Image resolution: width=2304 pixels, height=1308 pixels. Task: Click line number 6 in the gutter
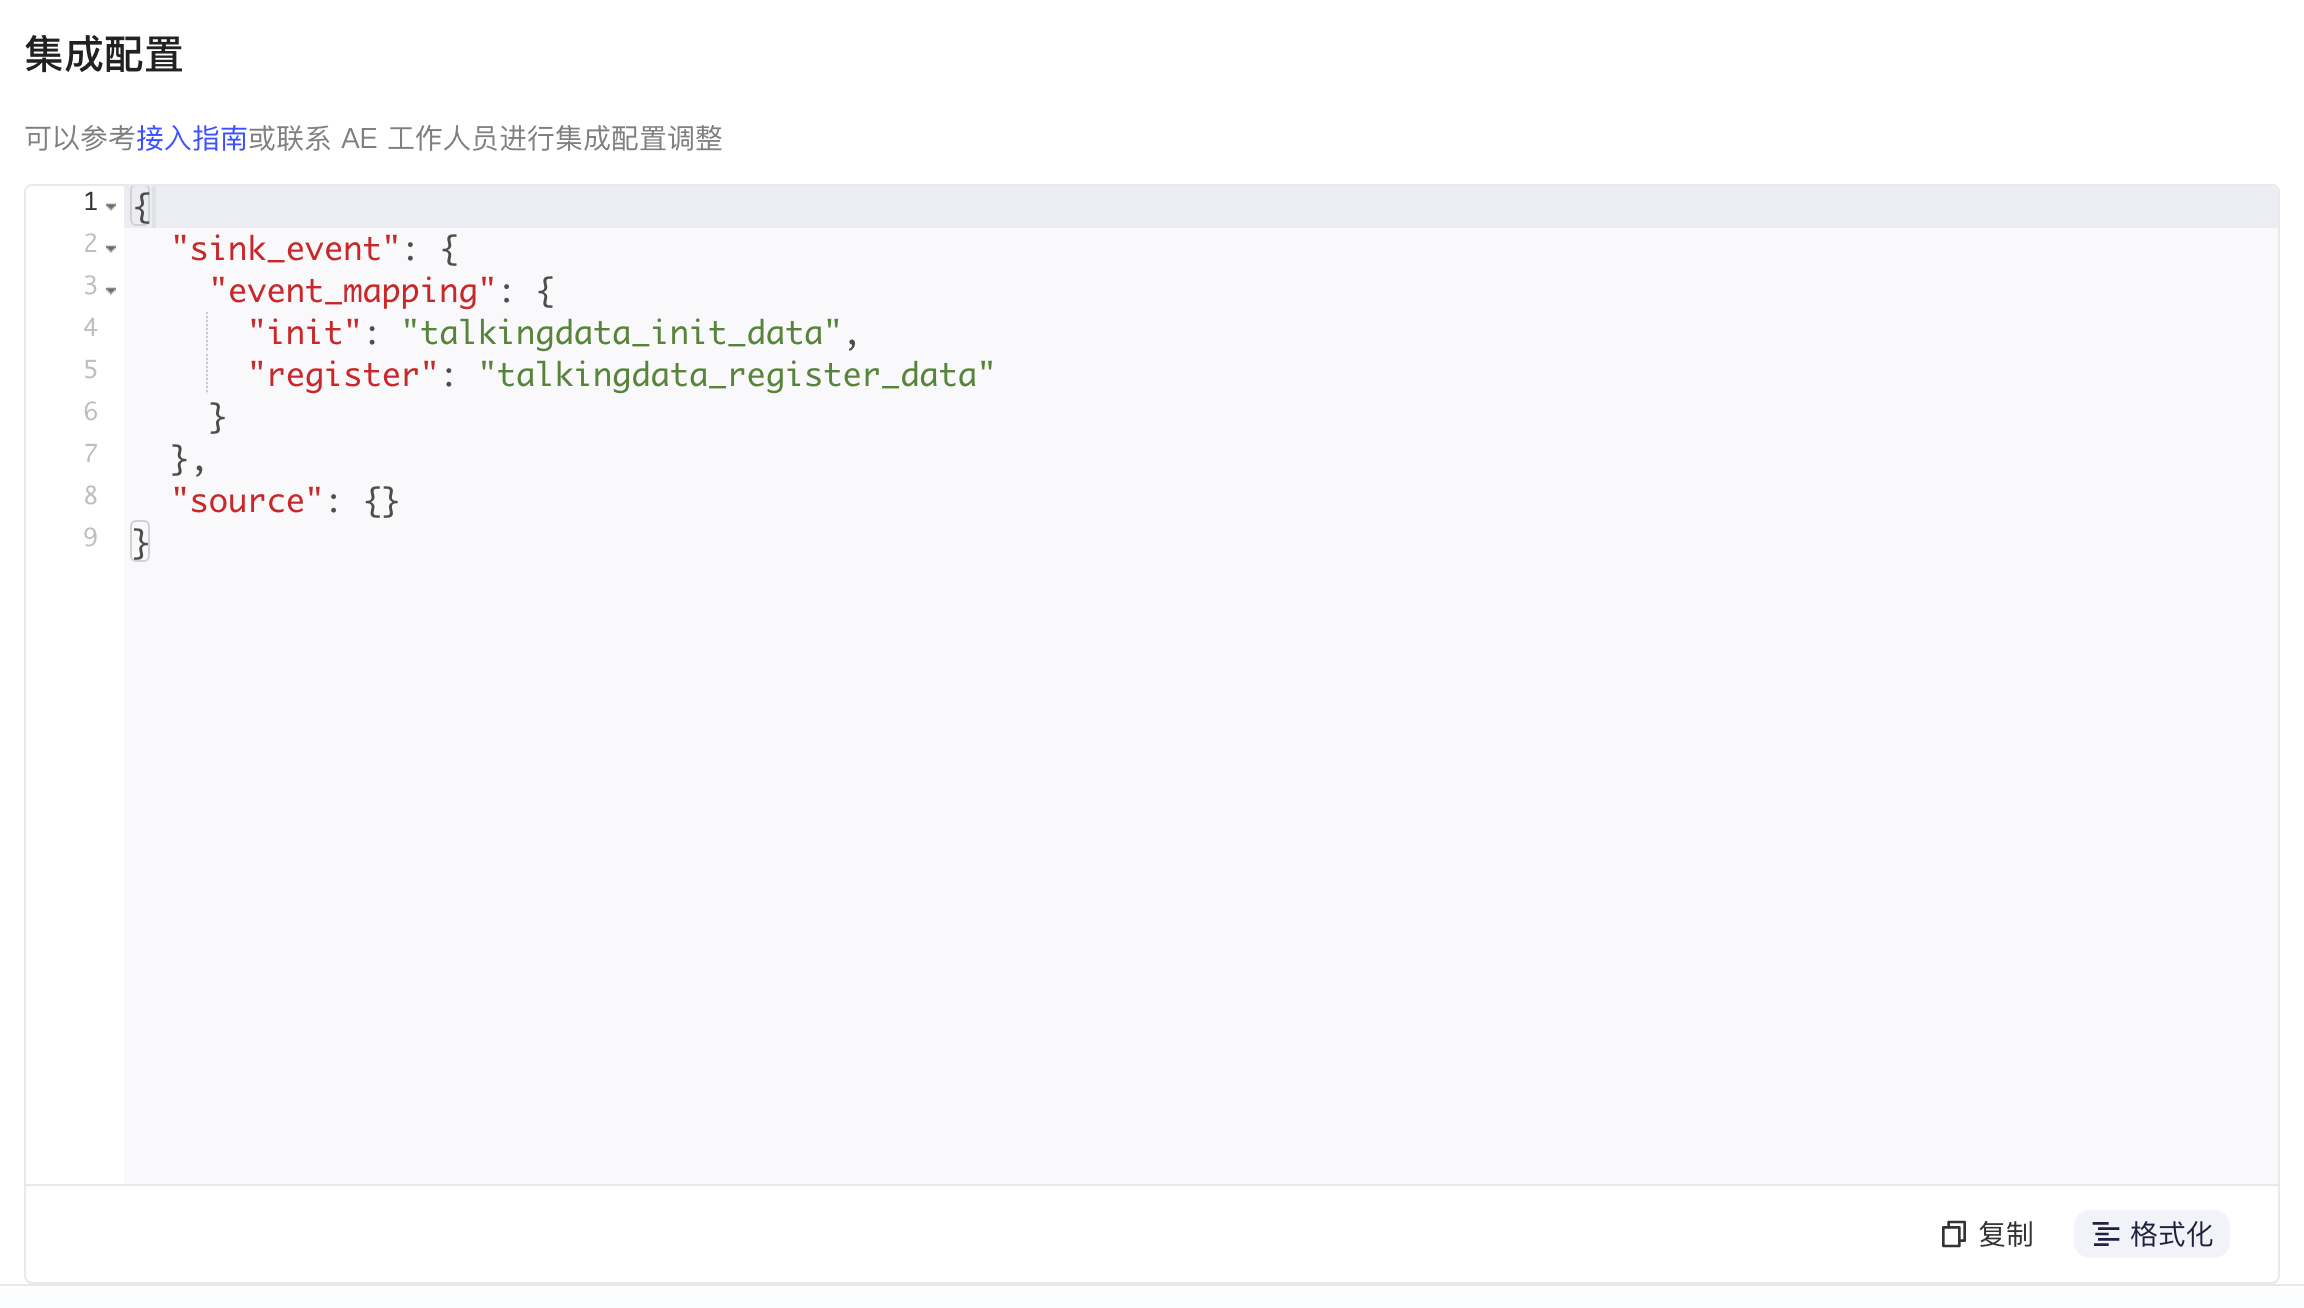tap(90, 411)
